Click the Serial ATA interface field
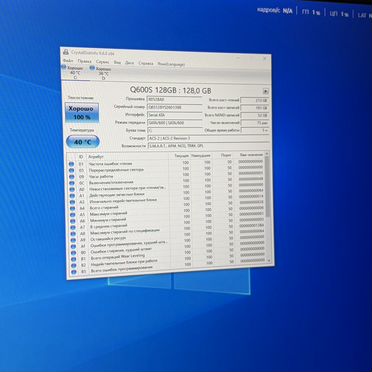Screen dimensions: 372x372 pyautogui.click(x=175, y=115)
